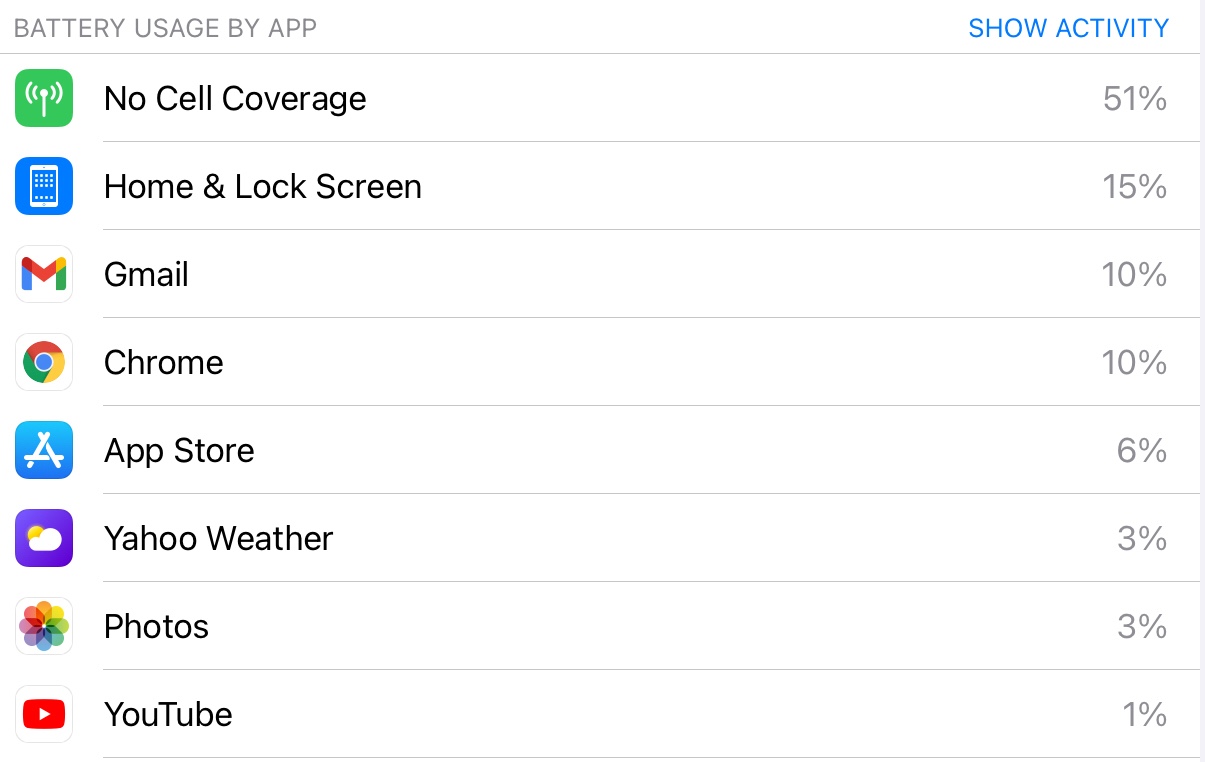
Task: Click the 15% Home & Lock Screen value
Action: (1134, 186)
